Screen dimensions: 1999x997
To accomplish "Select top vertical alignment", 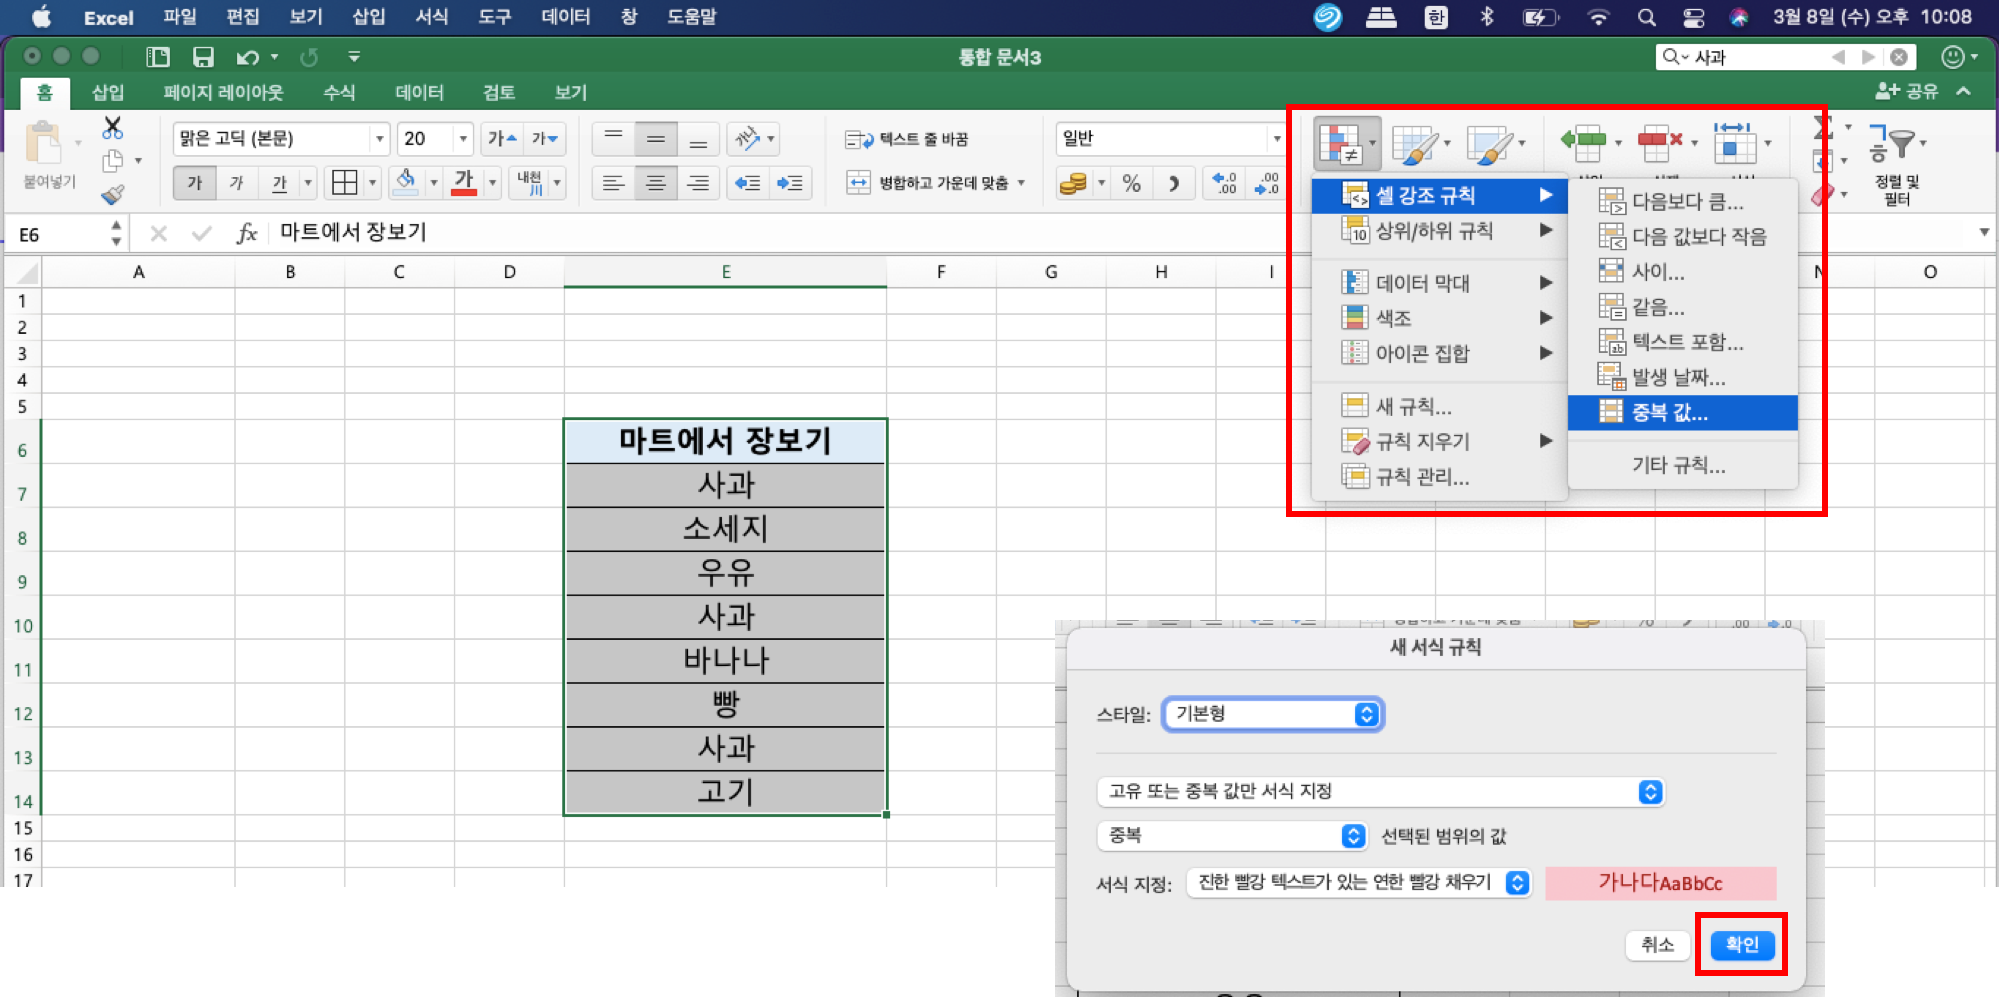I will coord(613,138).
